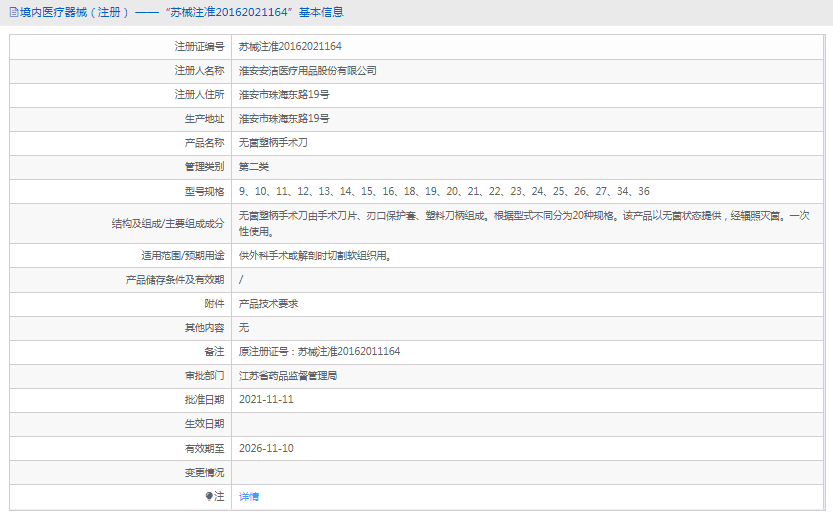833x519 pixels.
Task: Click remark with original registration number
Action: [319, 352]
